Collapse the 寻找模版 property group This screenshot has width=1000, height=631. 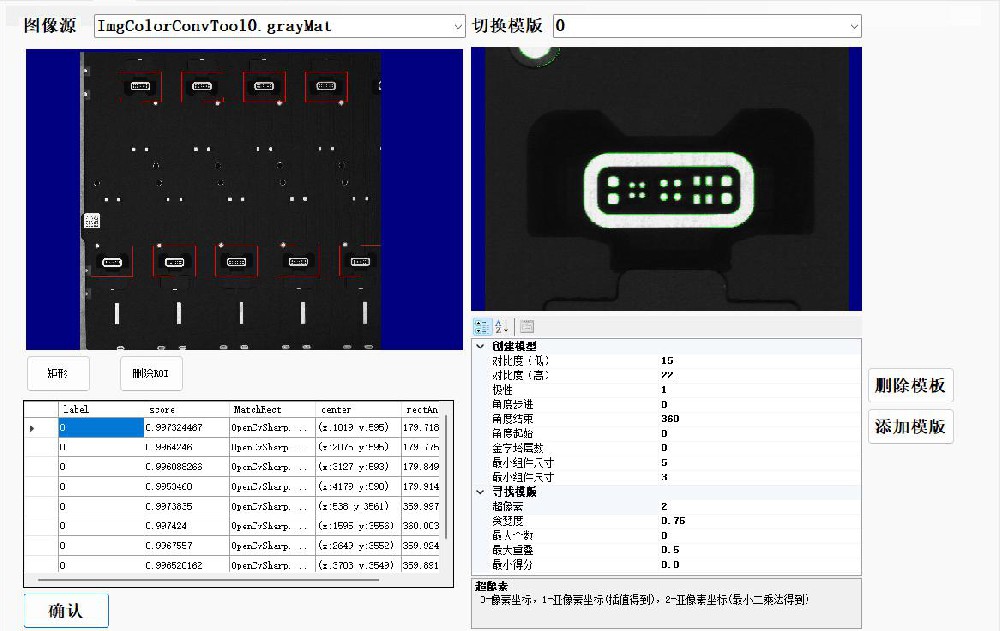tap(480, 492)
